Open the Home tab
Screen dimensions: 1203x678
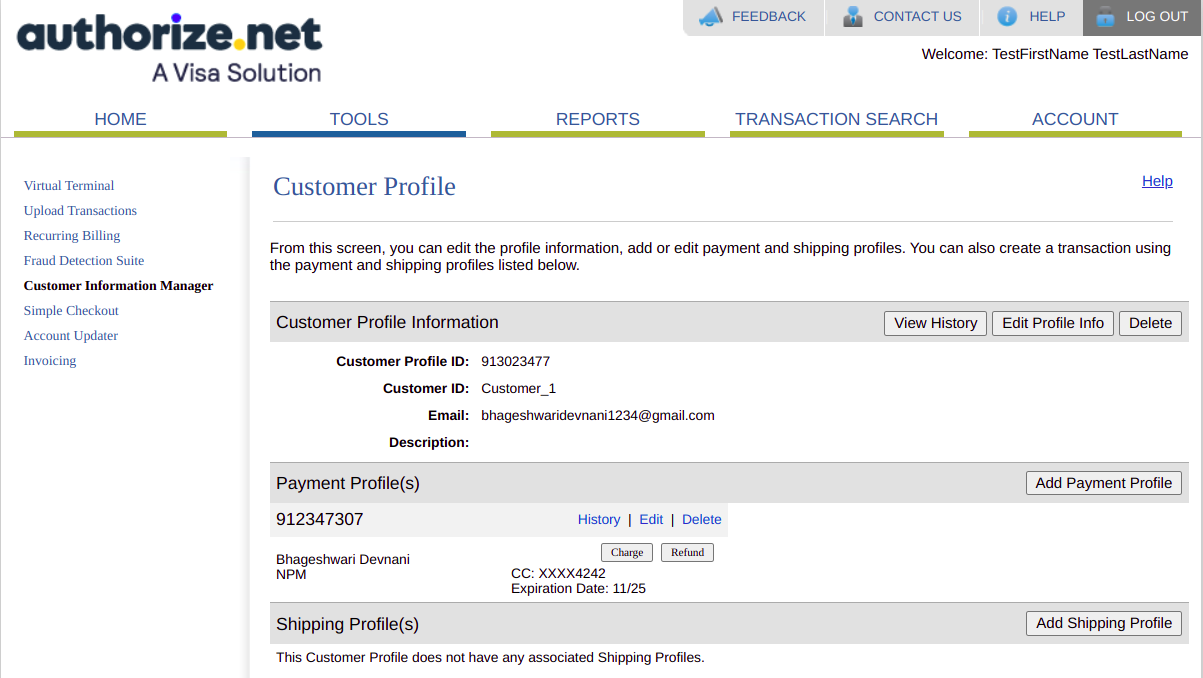coord(120,119)
